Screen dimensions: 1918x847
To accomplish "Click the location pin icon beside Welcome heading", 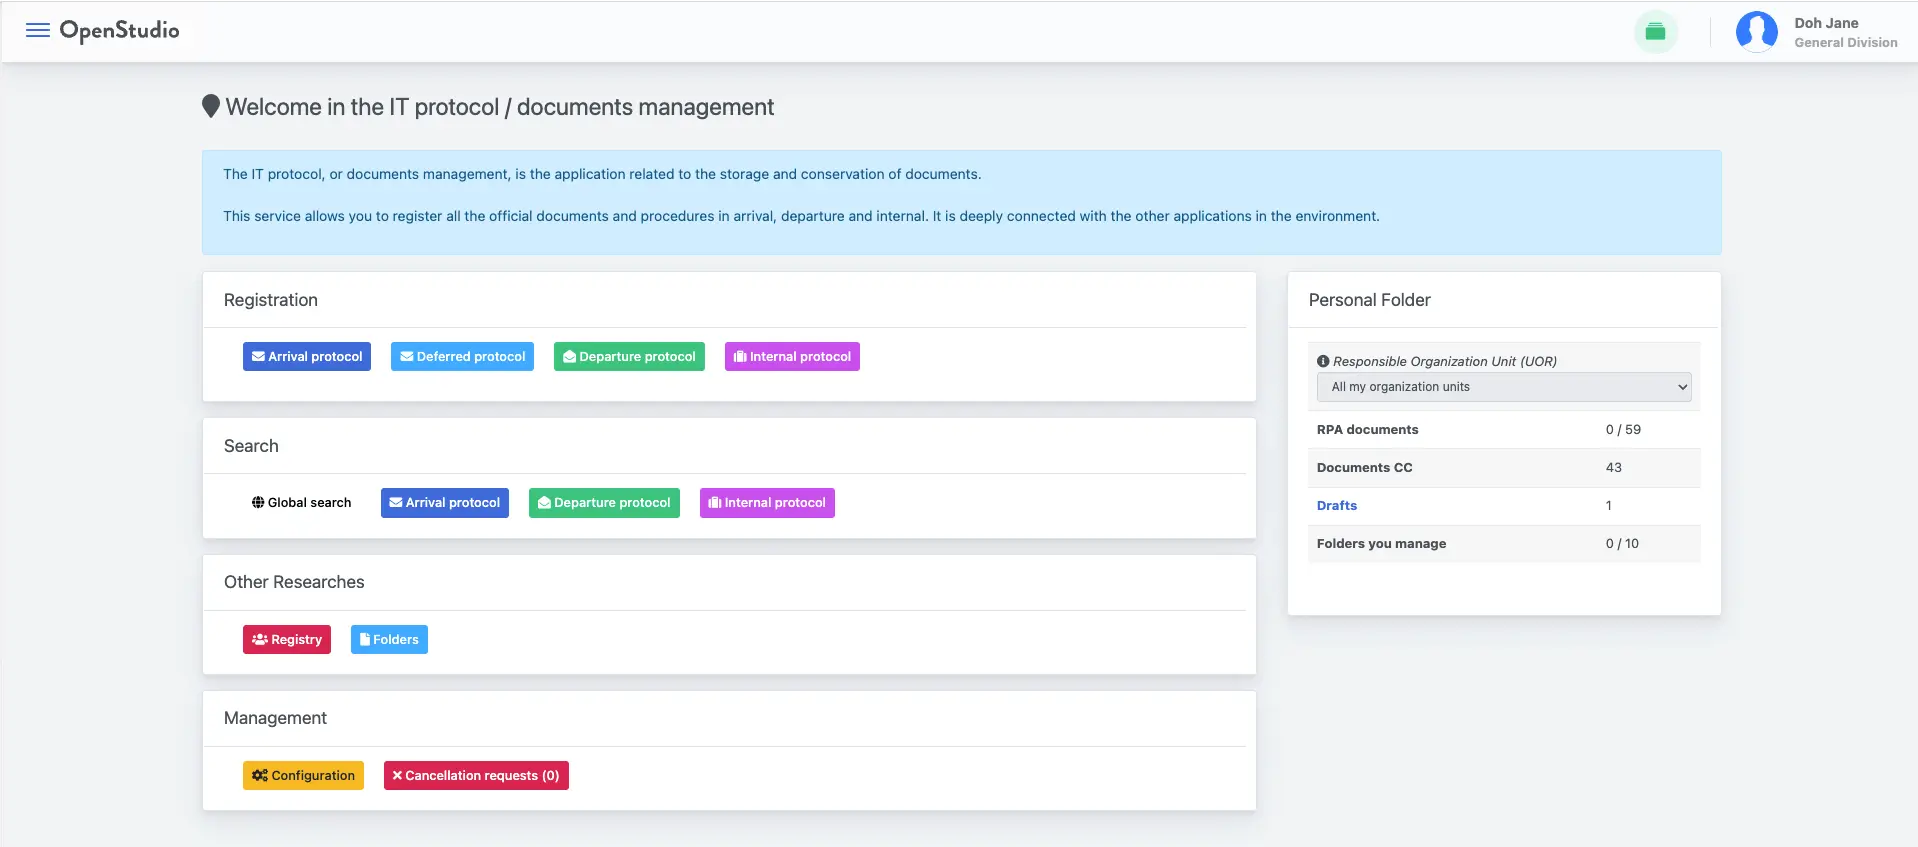I will pos(211,106).
